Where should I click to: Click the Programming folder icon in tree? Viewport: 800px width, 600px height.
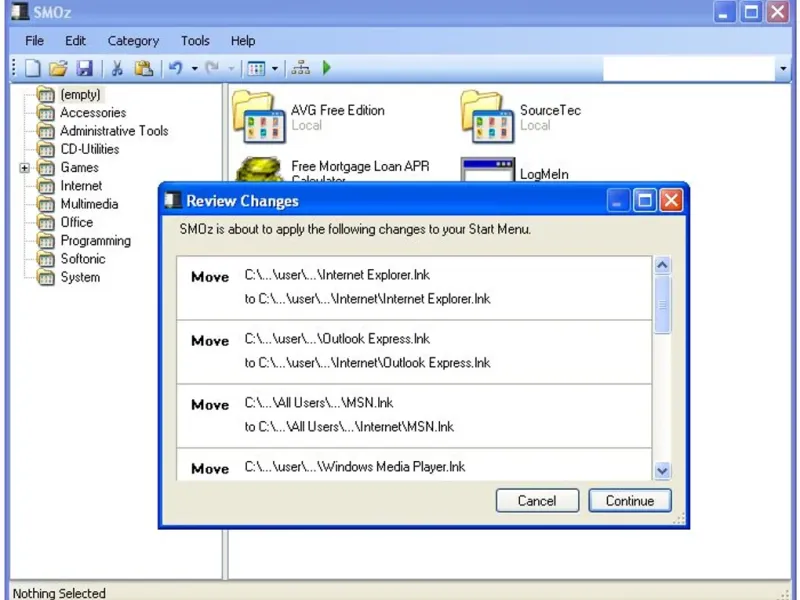tap(46, 241)
